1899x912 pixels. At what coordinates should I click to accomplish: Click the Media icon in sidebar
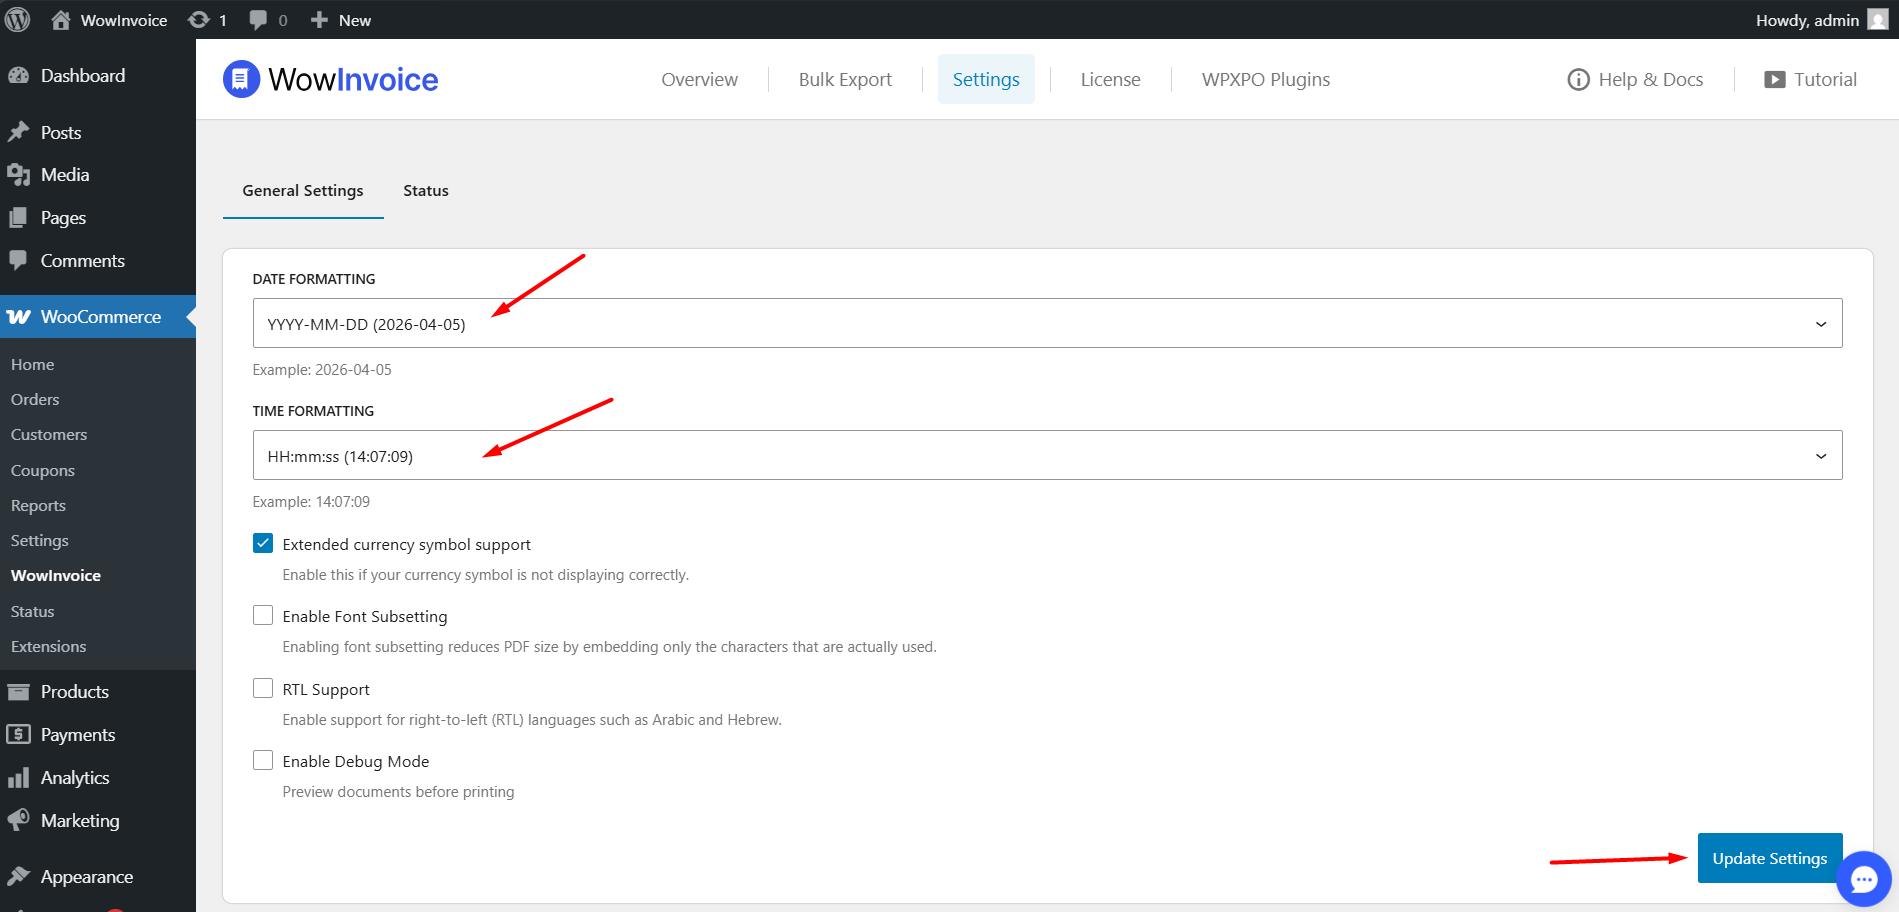point(18,175)
